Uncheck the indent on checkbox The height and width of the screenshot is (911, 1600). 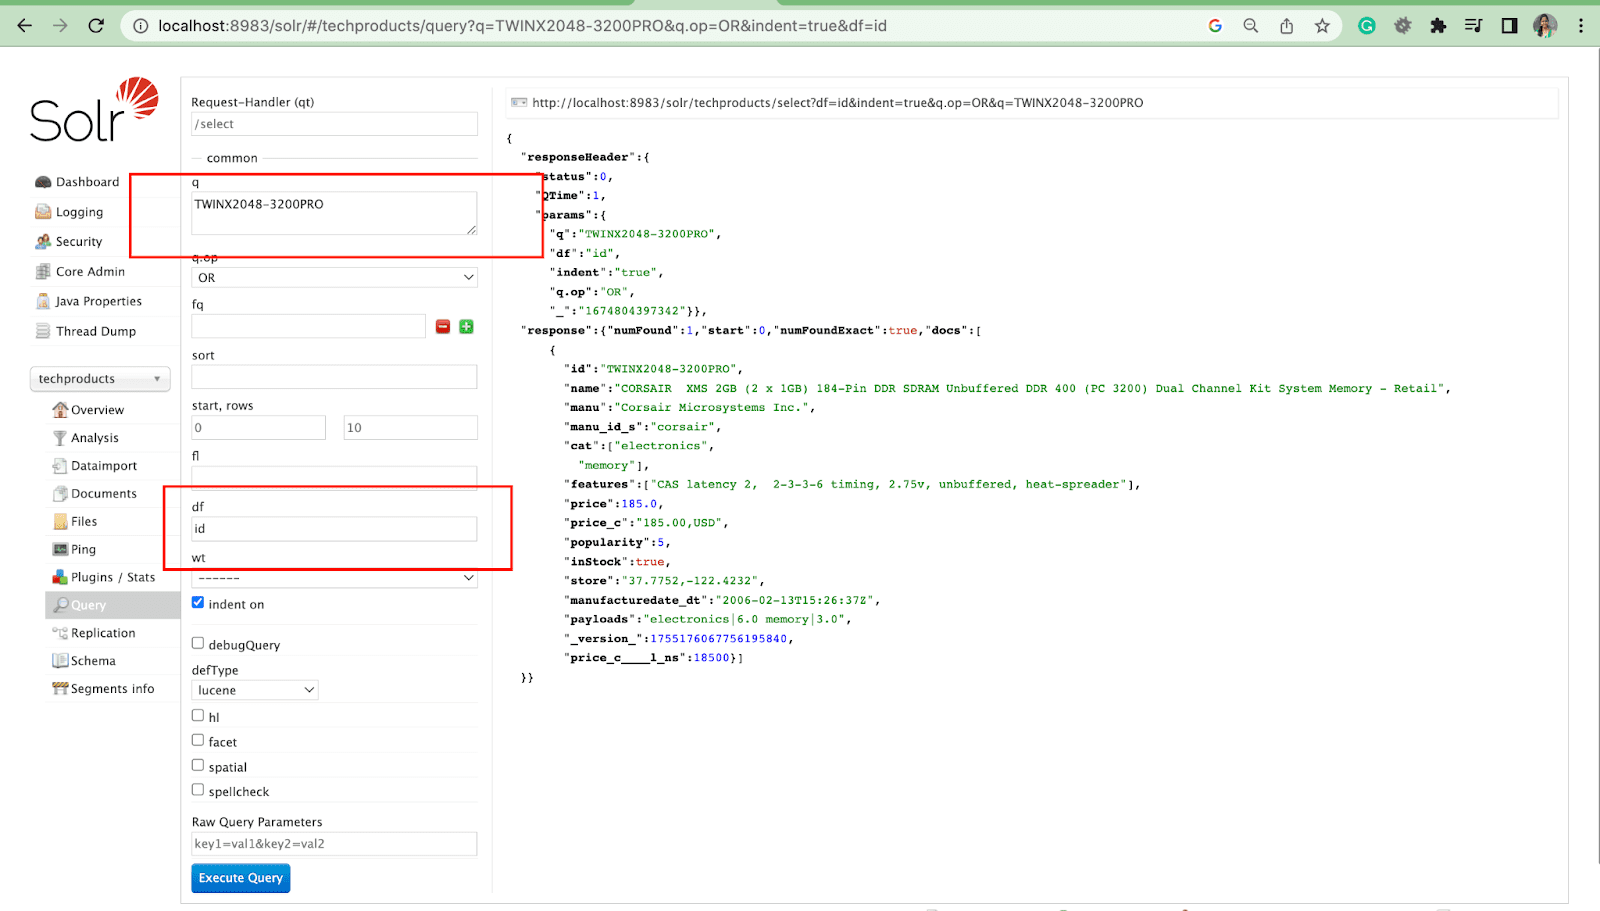tap(198, 603)
